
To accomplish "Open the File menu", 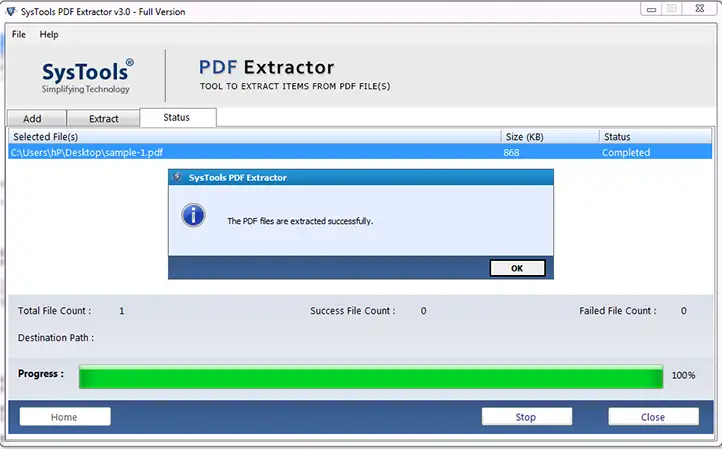I will [19, 35].
